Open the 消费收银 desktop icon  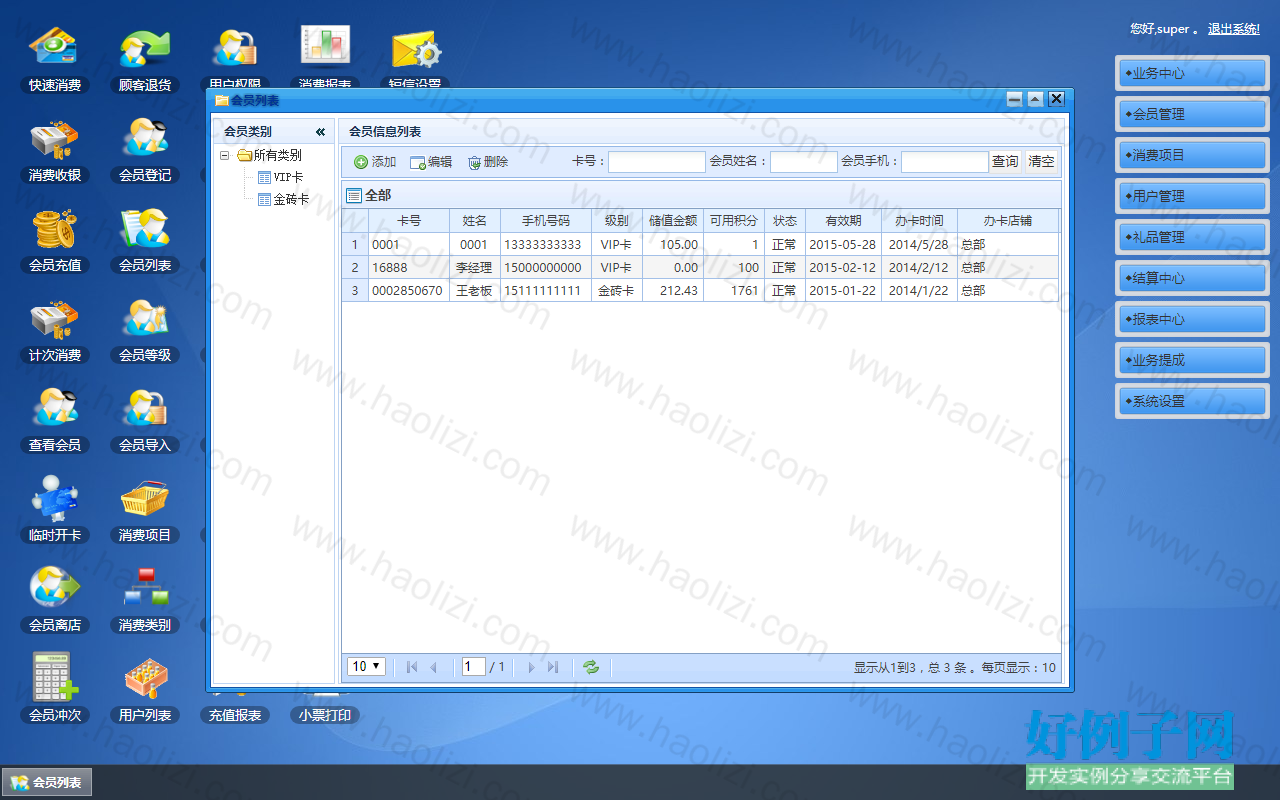(55, 150)
